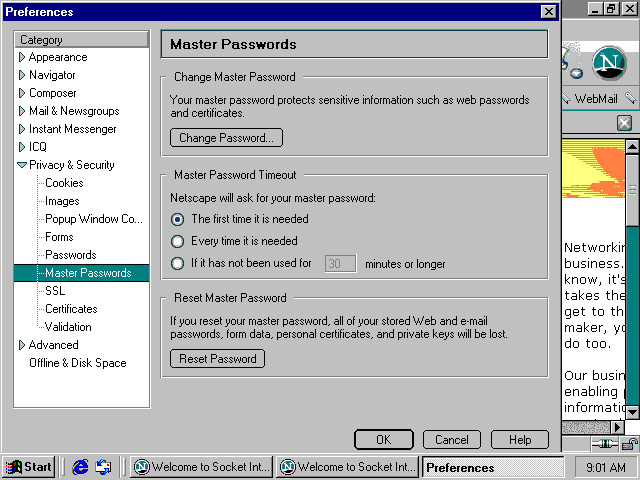This screenshot has height=480, width=640.
Task: Switch to first Welcome to Socket Int... taskbar button
Action: click(202, 467)
